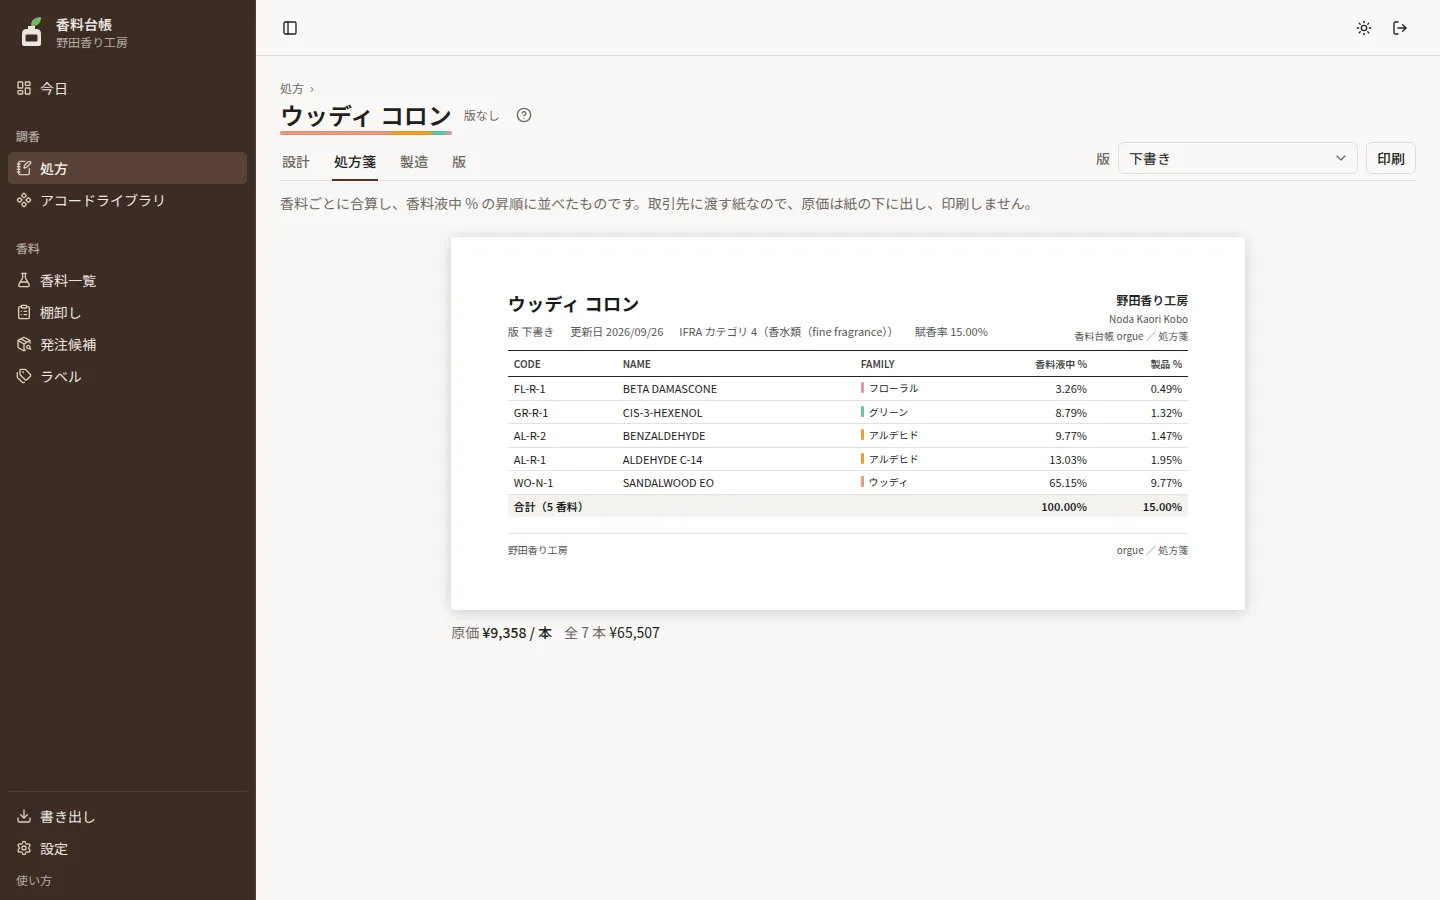Screen dimensions: 1440x900
Task: Click the ウッディ family cell
Action: (885, 482)
